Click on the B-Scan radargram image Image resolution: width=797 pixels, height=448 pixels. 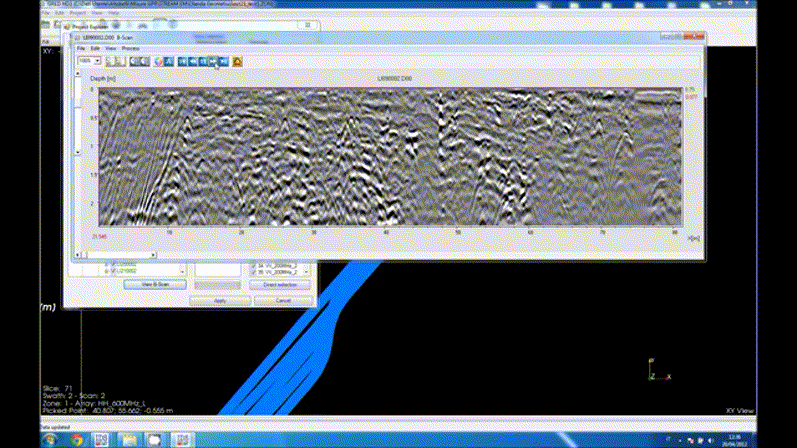(x=390, y=157)
